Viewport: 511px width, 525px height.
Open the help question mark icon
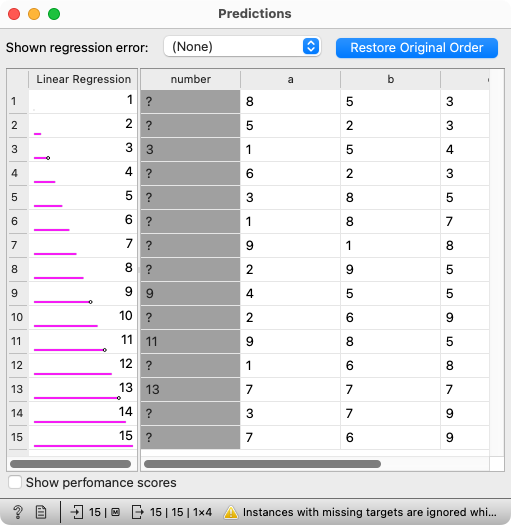click(x=17, y=512)
